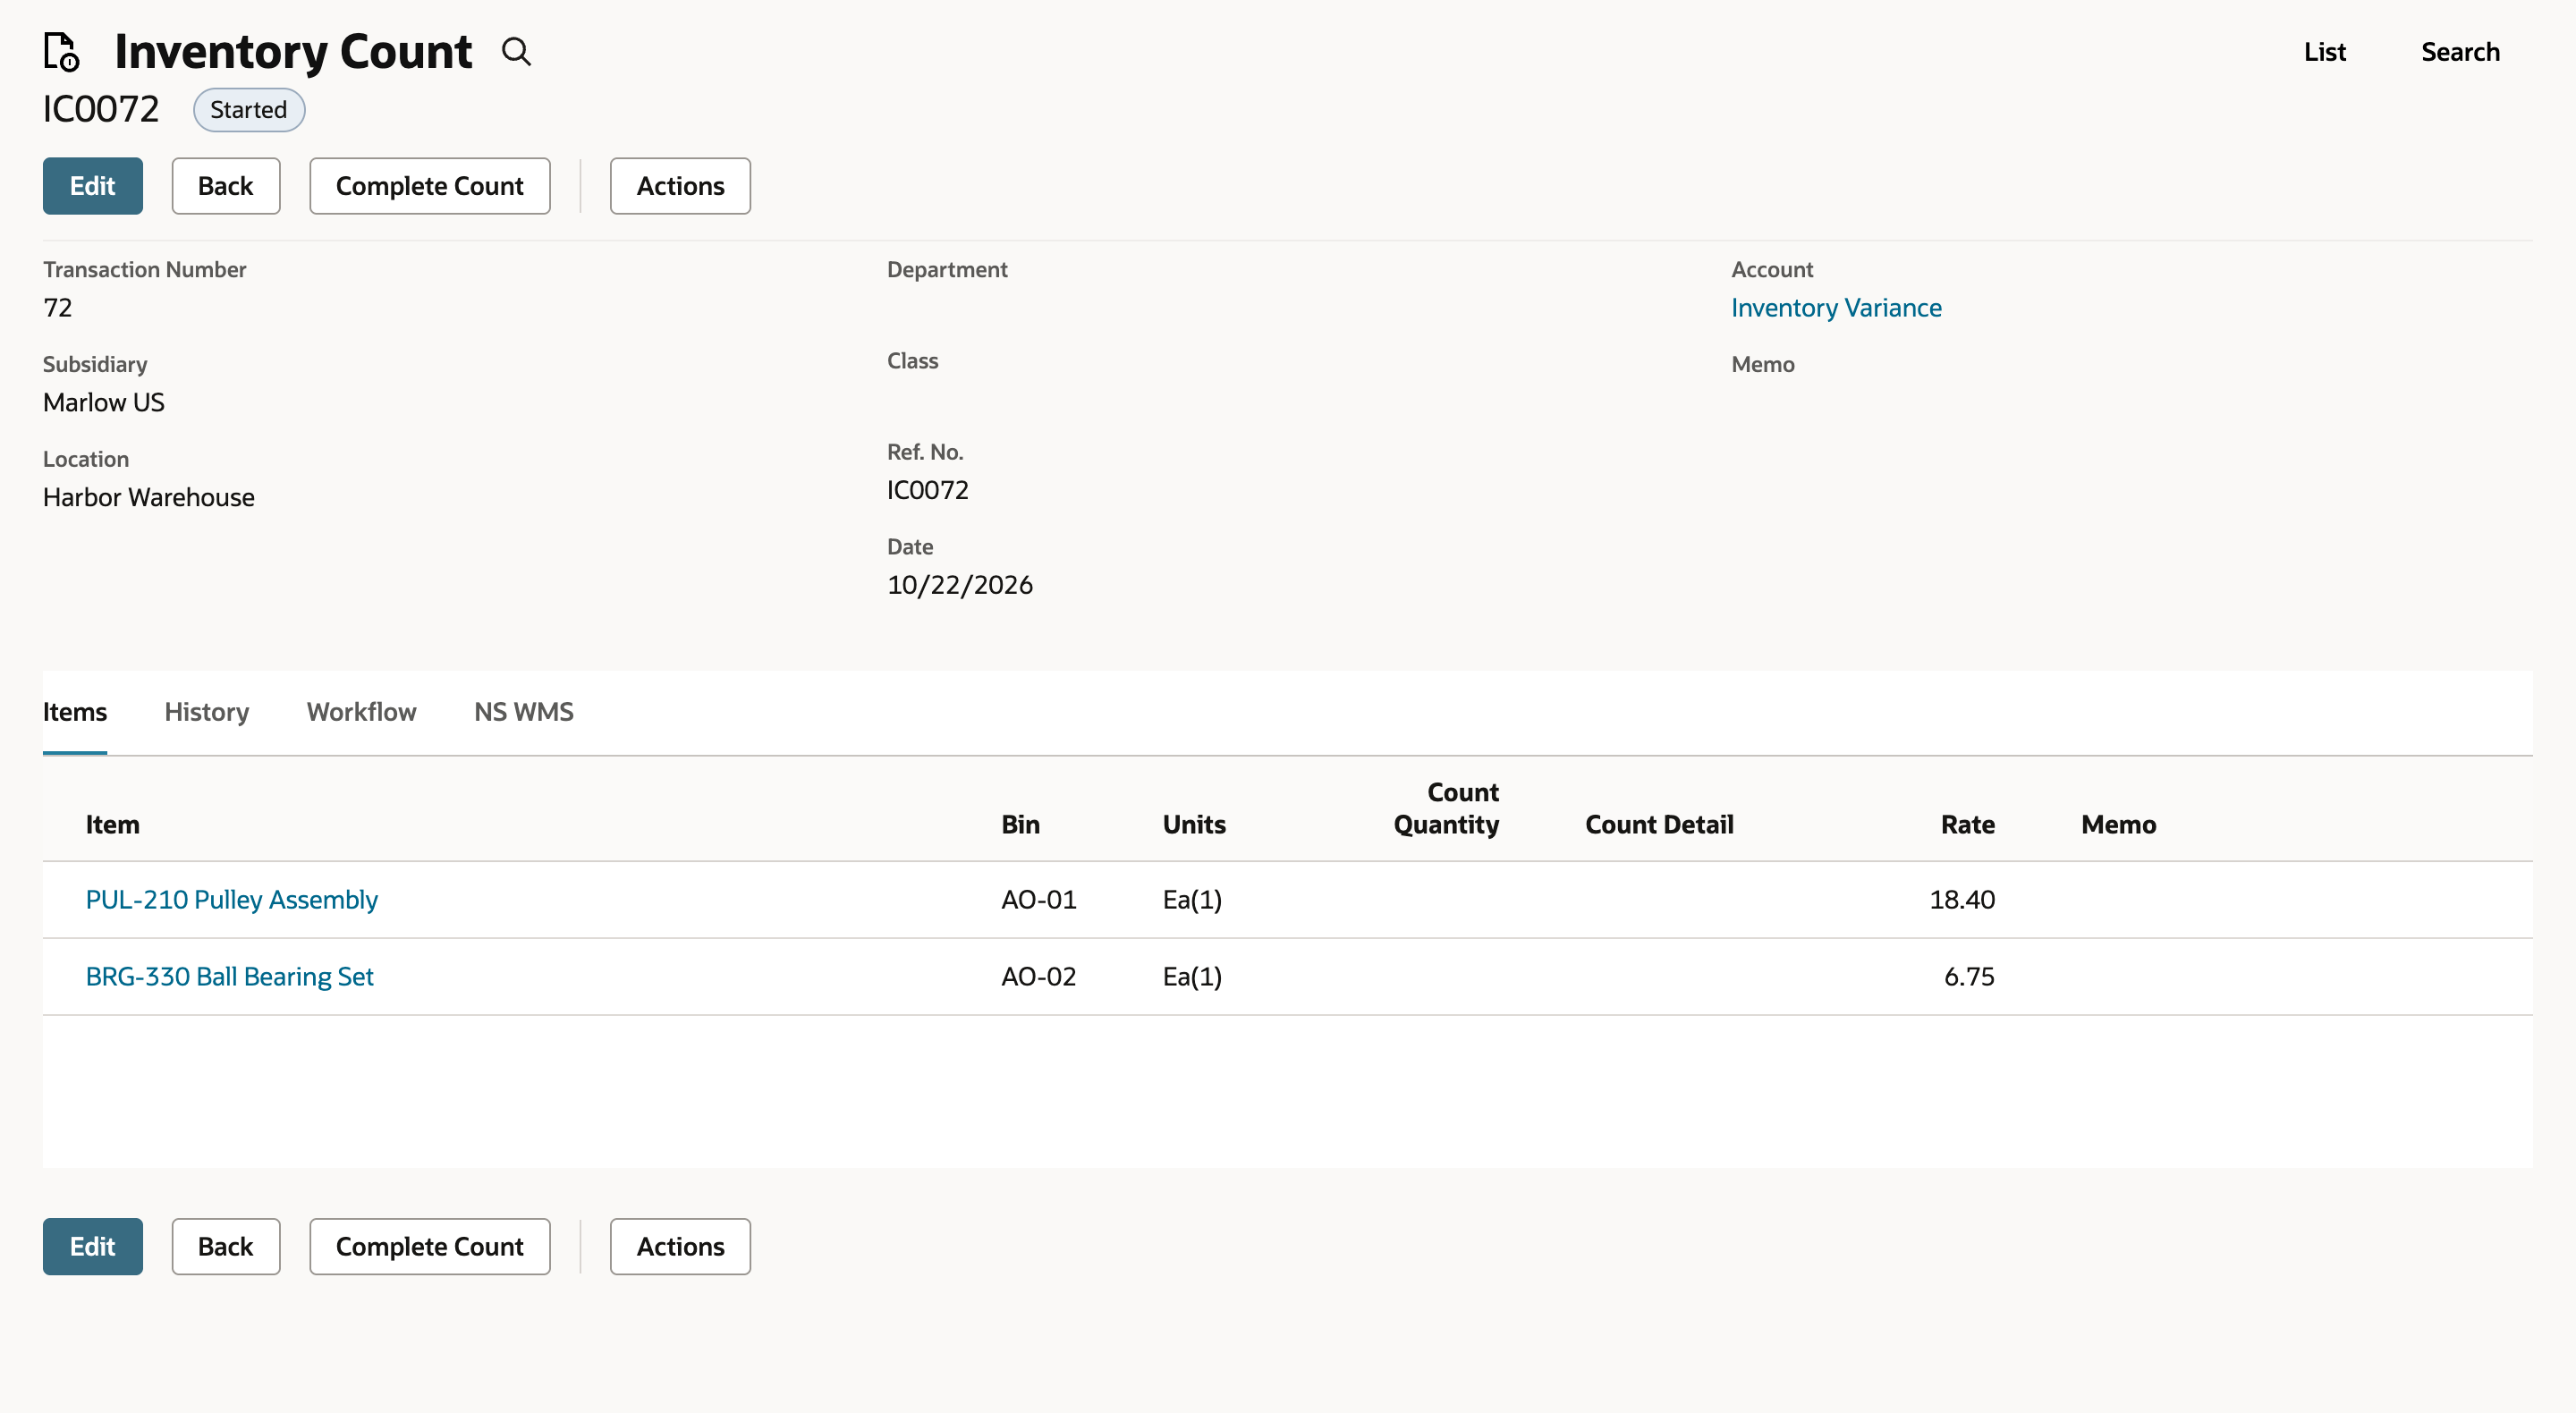Image resolution: width=2576 pixels, height=1413 pixels.
Task: Select the Items tab
Action: point(75,712)
